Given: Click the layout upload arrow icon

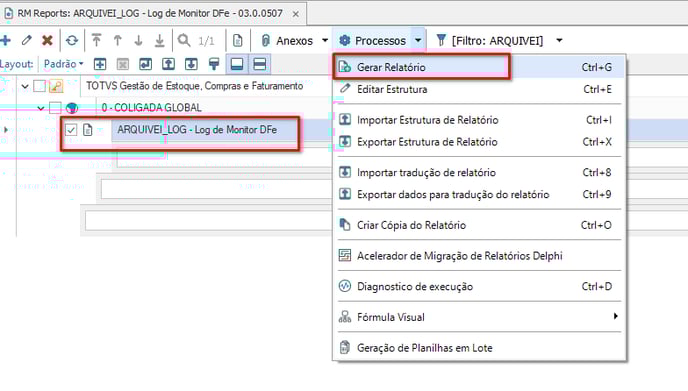Looking at the screenshot, I should 168,65.
